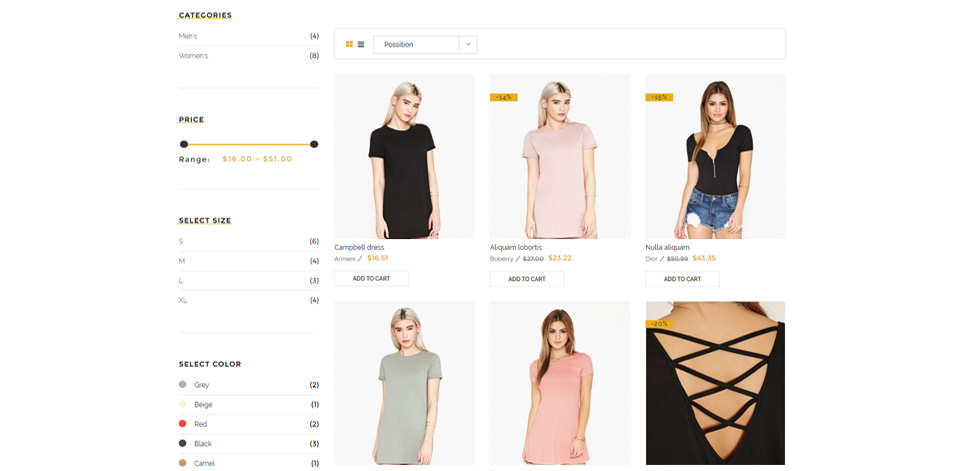Click the $16.51 price

tap(378, 258)
